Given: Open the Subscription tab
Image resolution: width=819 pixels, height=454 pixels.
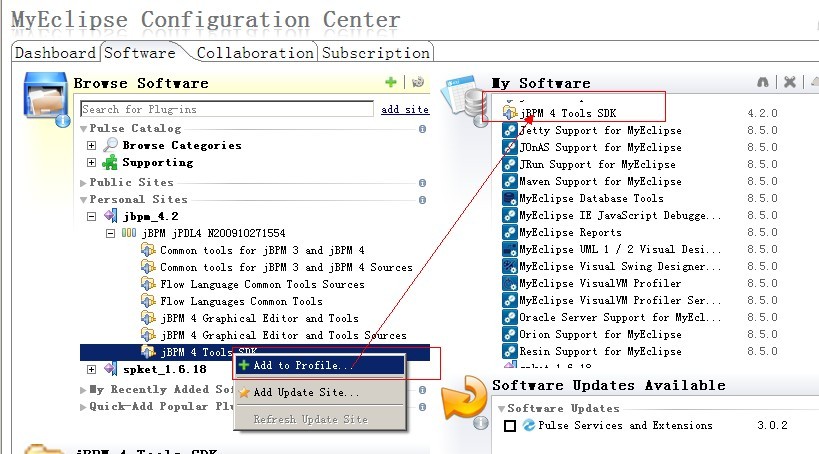Looking at the screenshot, I should [376, 53].
